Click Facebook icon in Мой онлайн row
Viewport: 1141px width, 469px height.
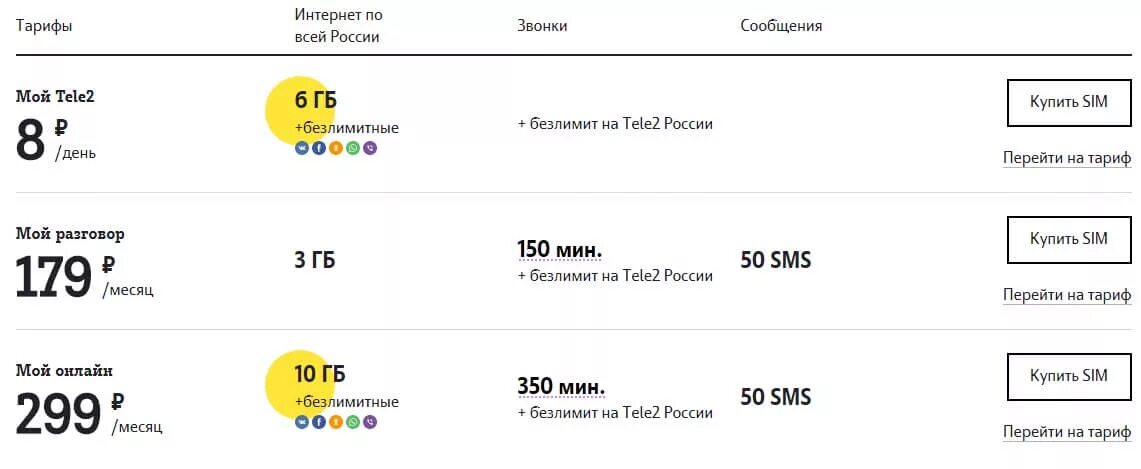pyautogui.click(x=319, y=422)
